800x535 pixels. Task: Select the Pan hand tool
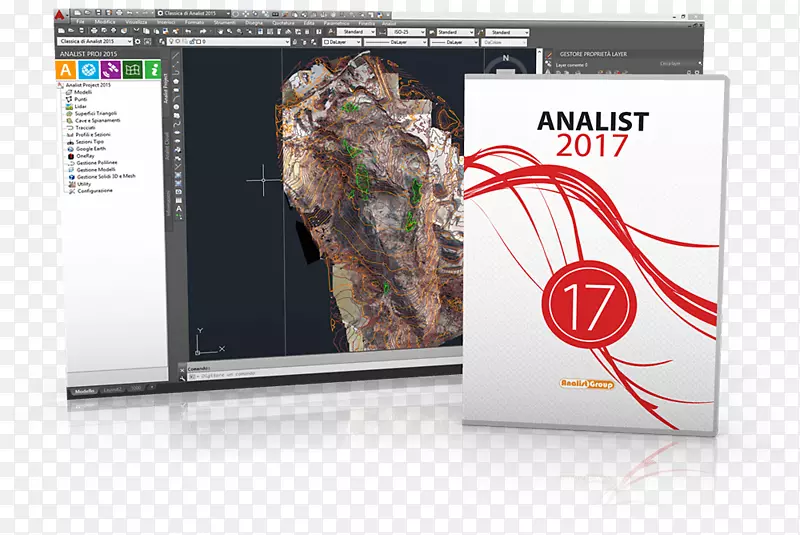(x=220, y=32)
